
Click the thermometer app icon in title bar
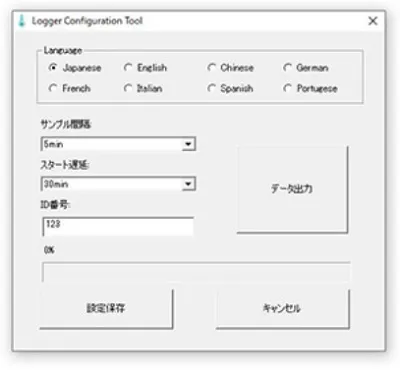pyautogui.click(x=22, y=21)
